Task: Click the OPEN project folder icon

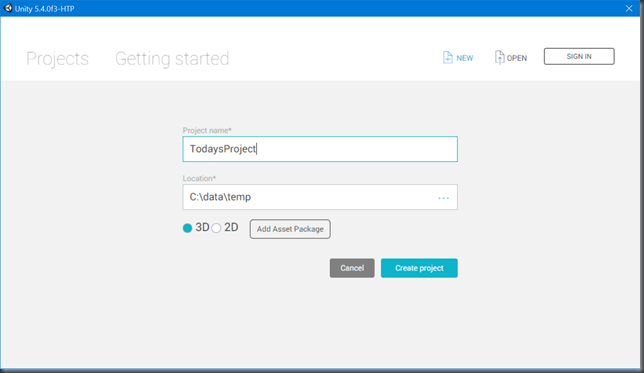Action: pyautogui.click(x=499, y=58)
